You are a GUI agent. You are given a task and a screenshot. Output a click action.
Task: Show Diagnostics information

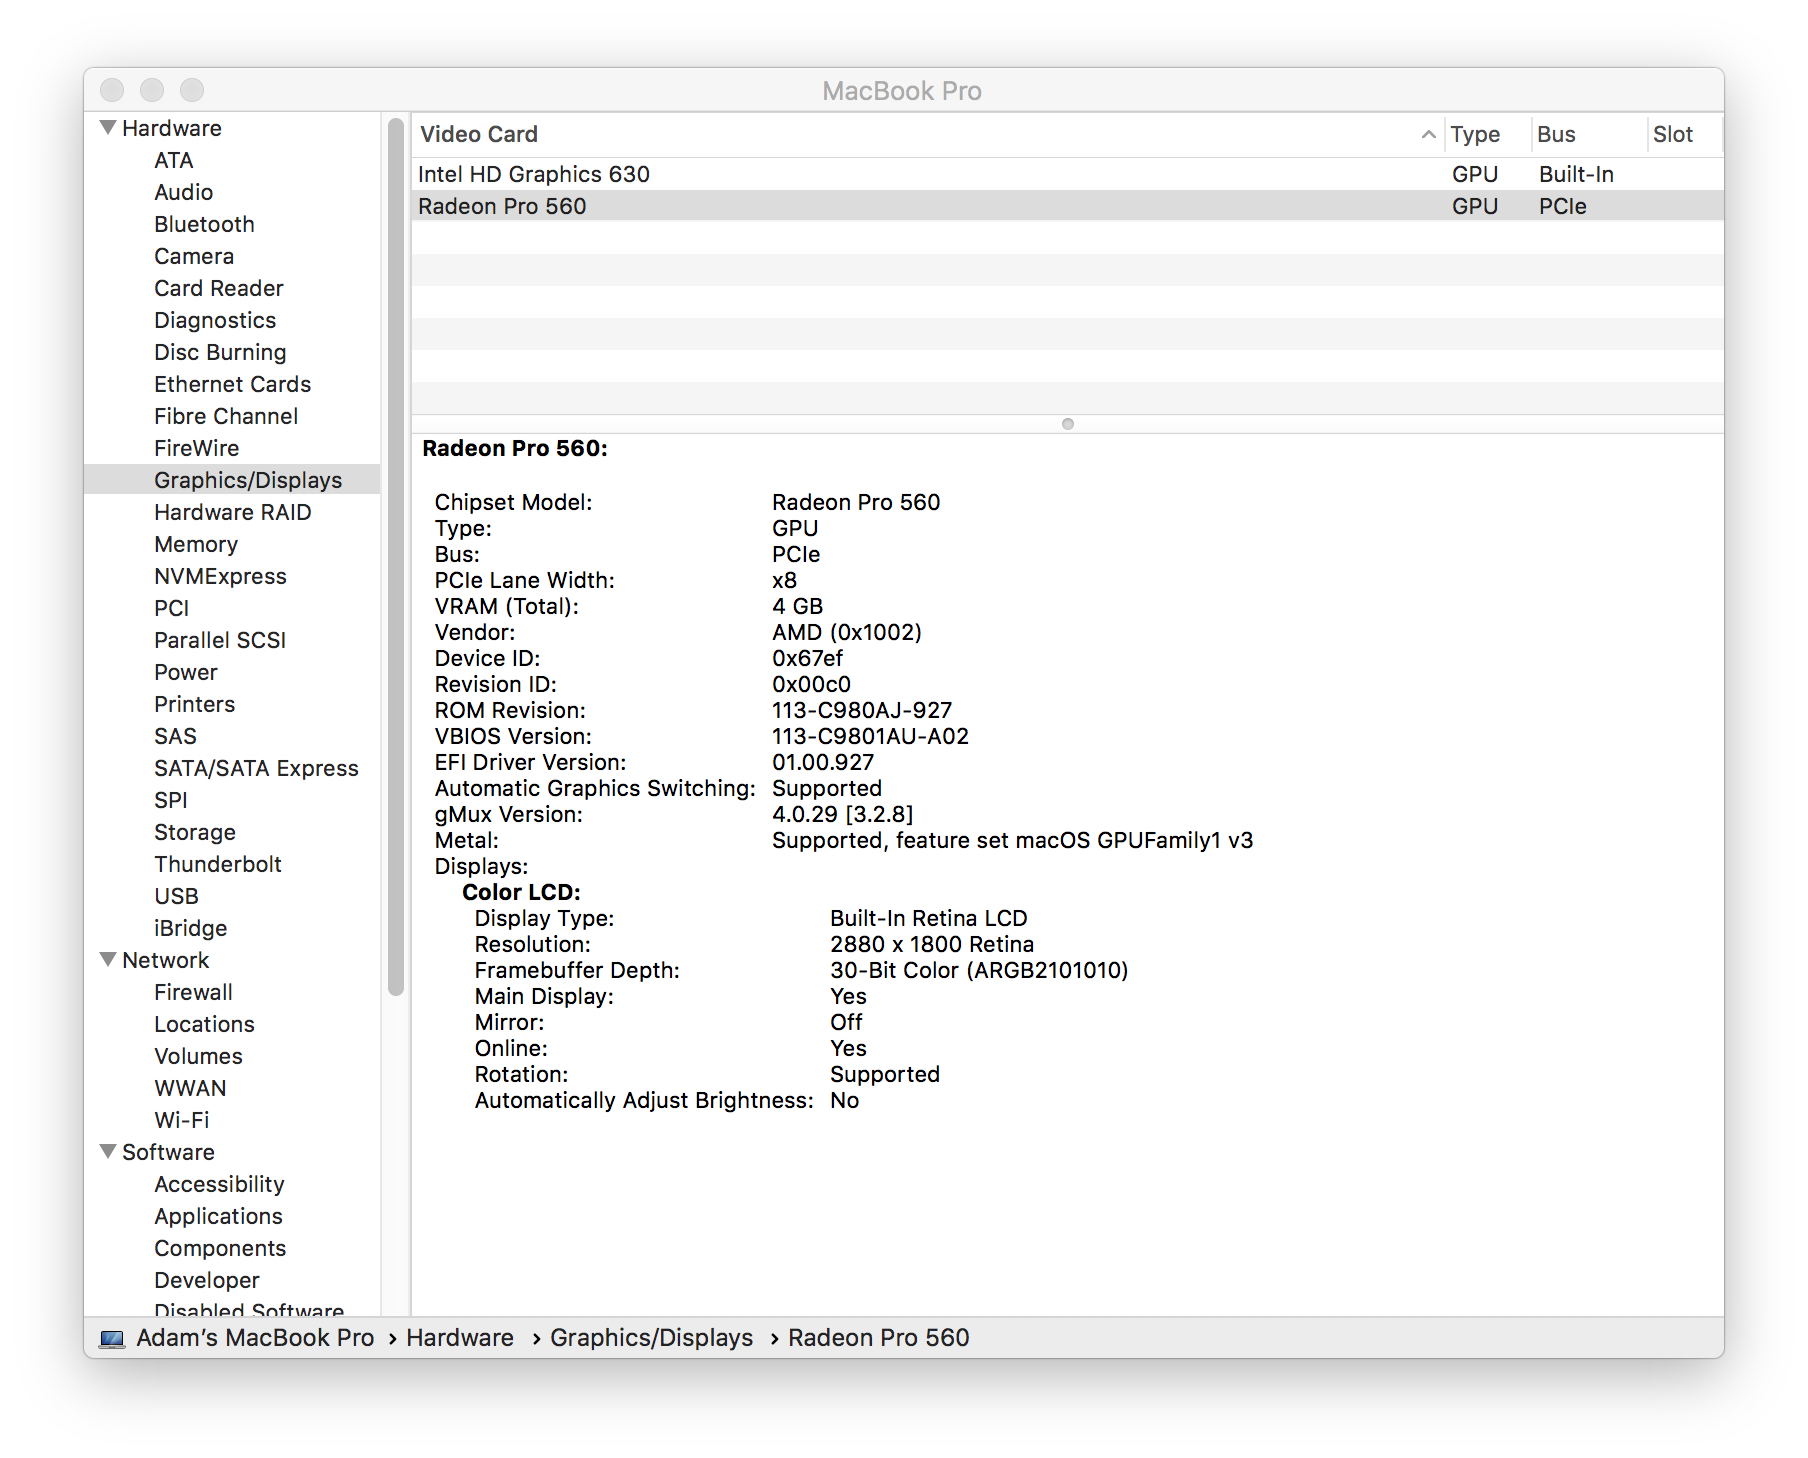[x=215, y=320]
